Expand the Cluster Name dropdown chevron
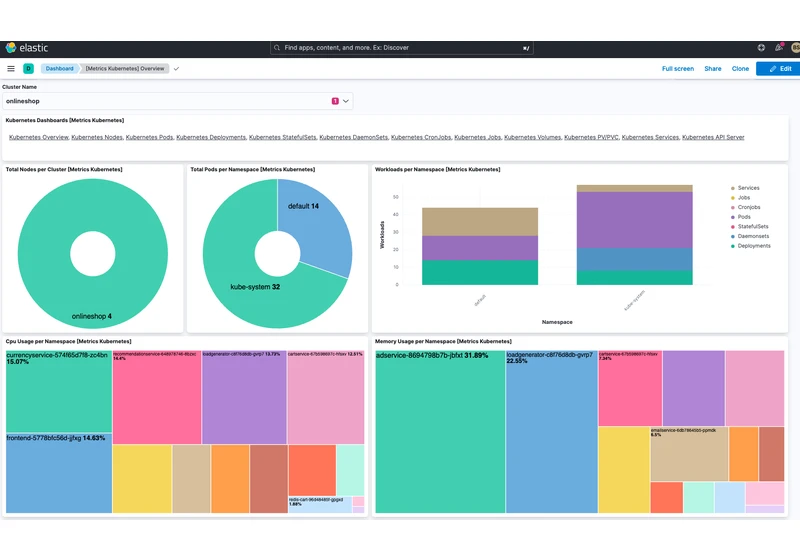 (x=346, y=101)
